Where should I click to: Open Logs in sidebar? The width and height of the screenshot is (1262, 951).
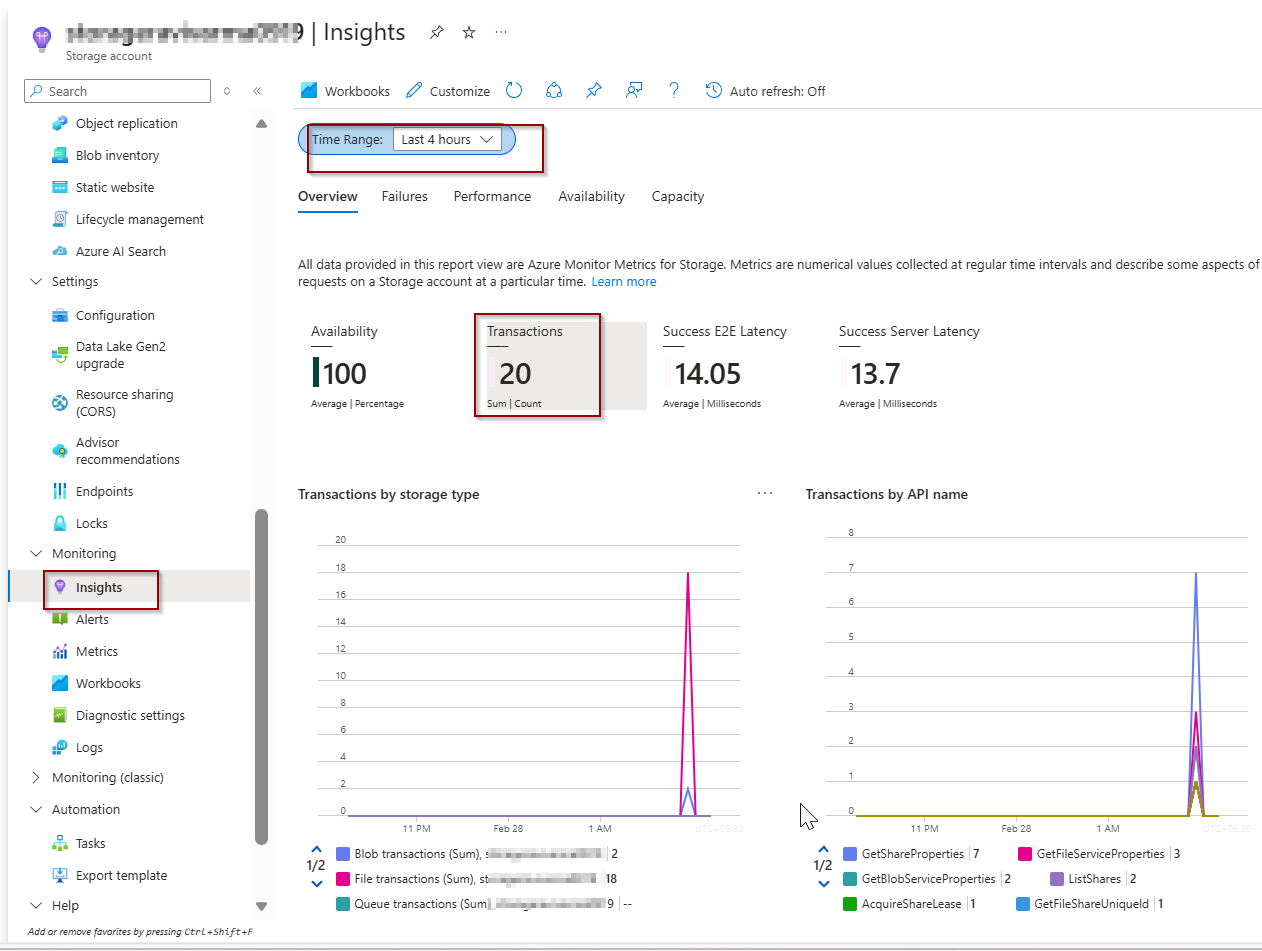[x=89, y=748]
